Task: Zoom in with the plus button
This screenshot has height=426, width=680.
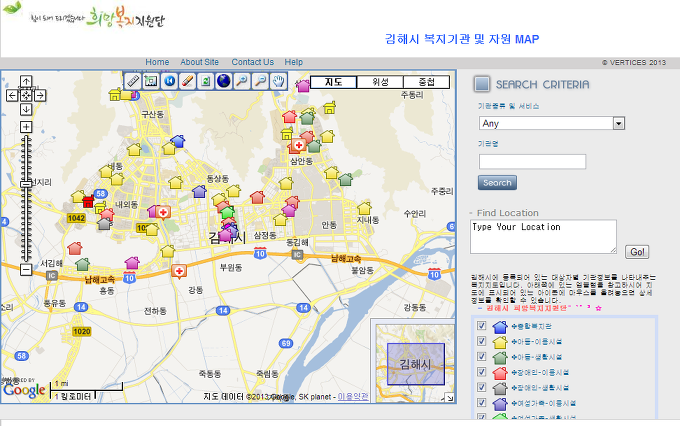Action: (26, 127)
